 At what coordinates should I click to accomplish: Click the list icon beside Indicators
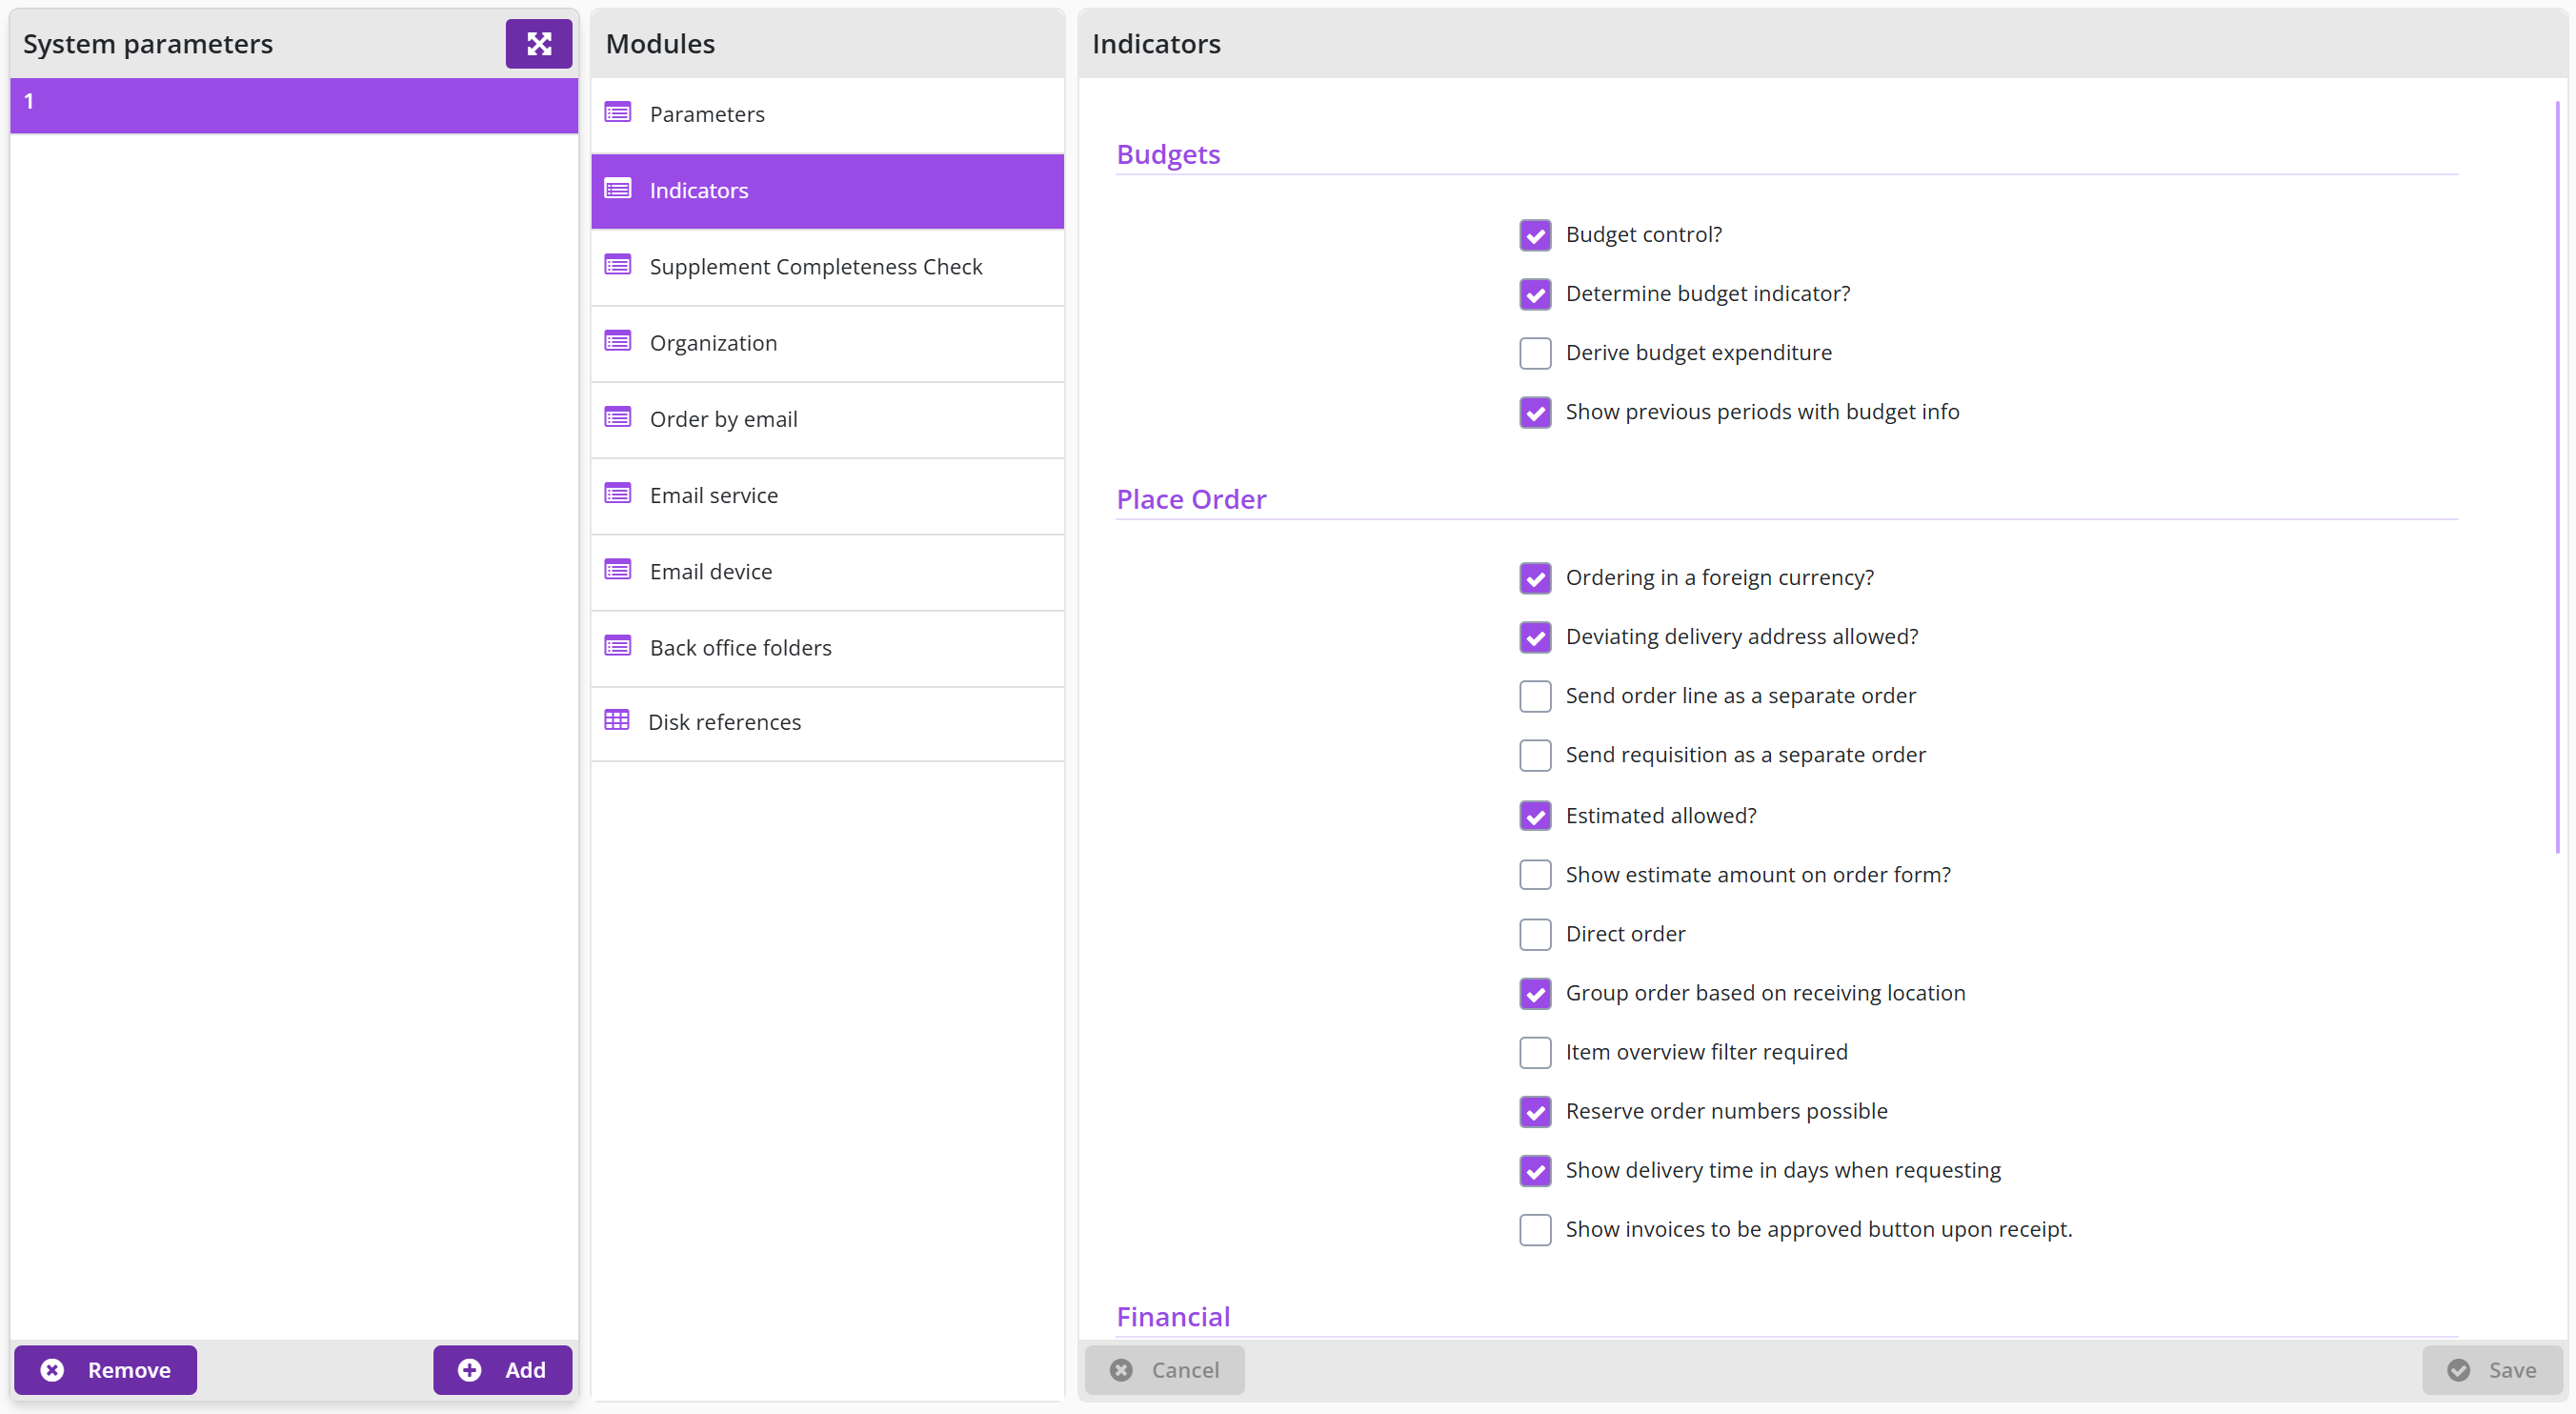(x=618, y=189)
